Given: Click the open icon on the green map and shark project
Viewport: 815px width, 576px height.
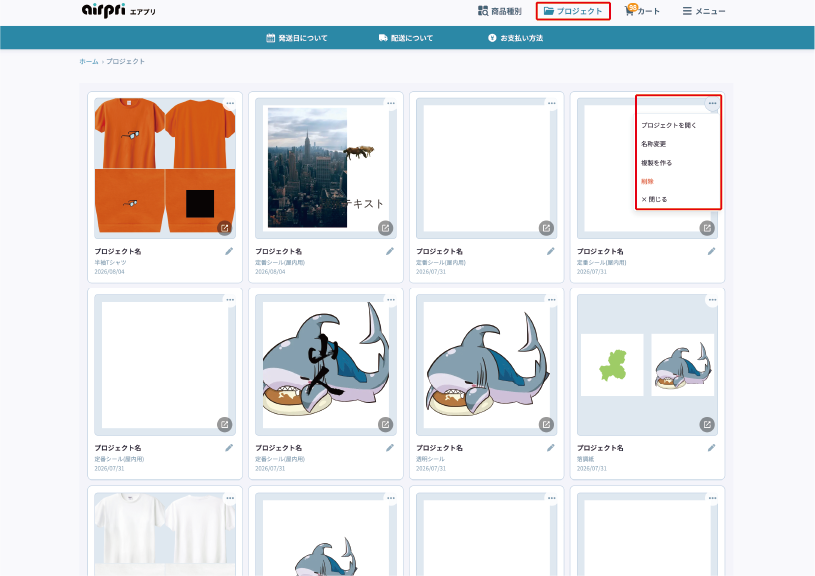Looking at the screenshot, I should pyautogui.click(x=707, y=425).
